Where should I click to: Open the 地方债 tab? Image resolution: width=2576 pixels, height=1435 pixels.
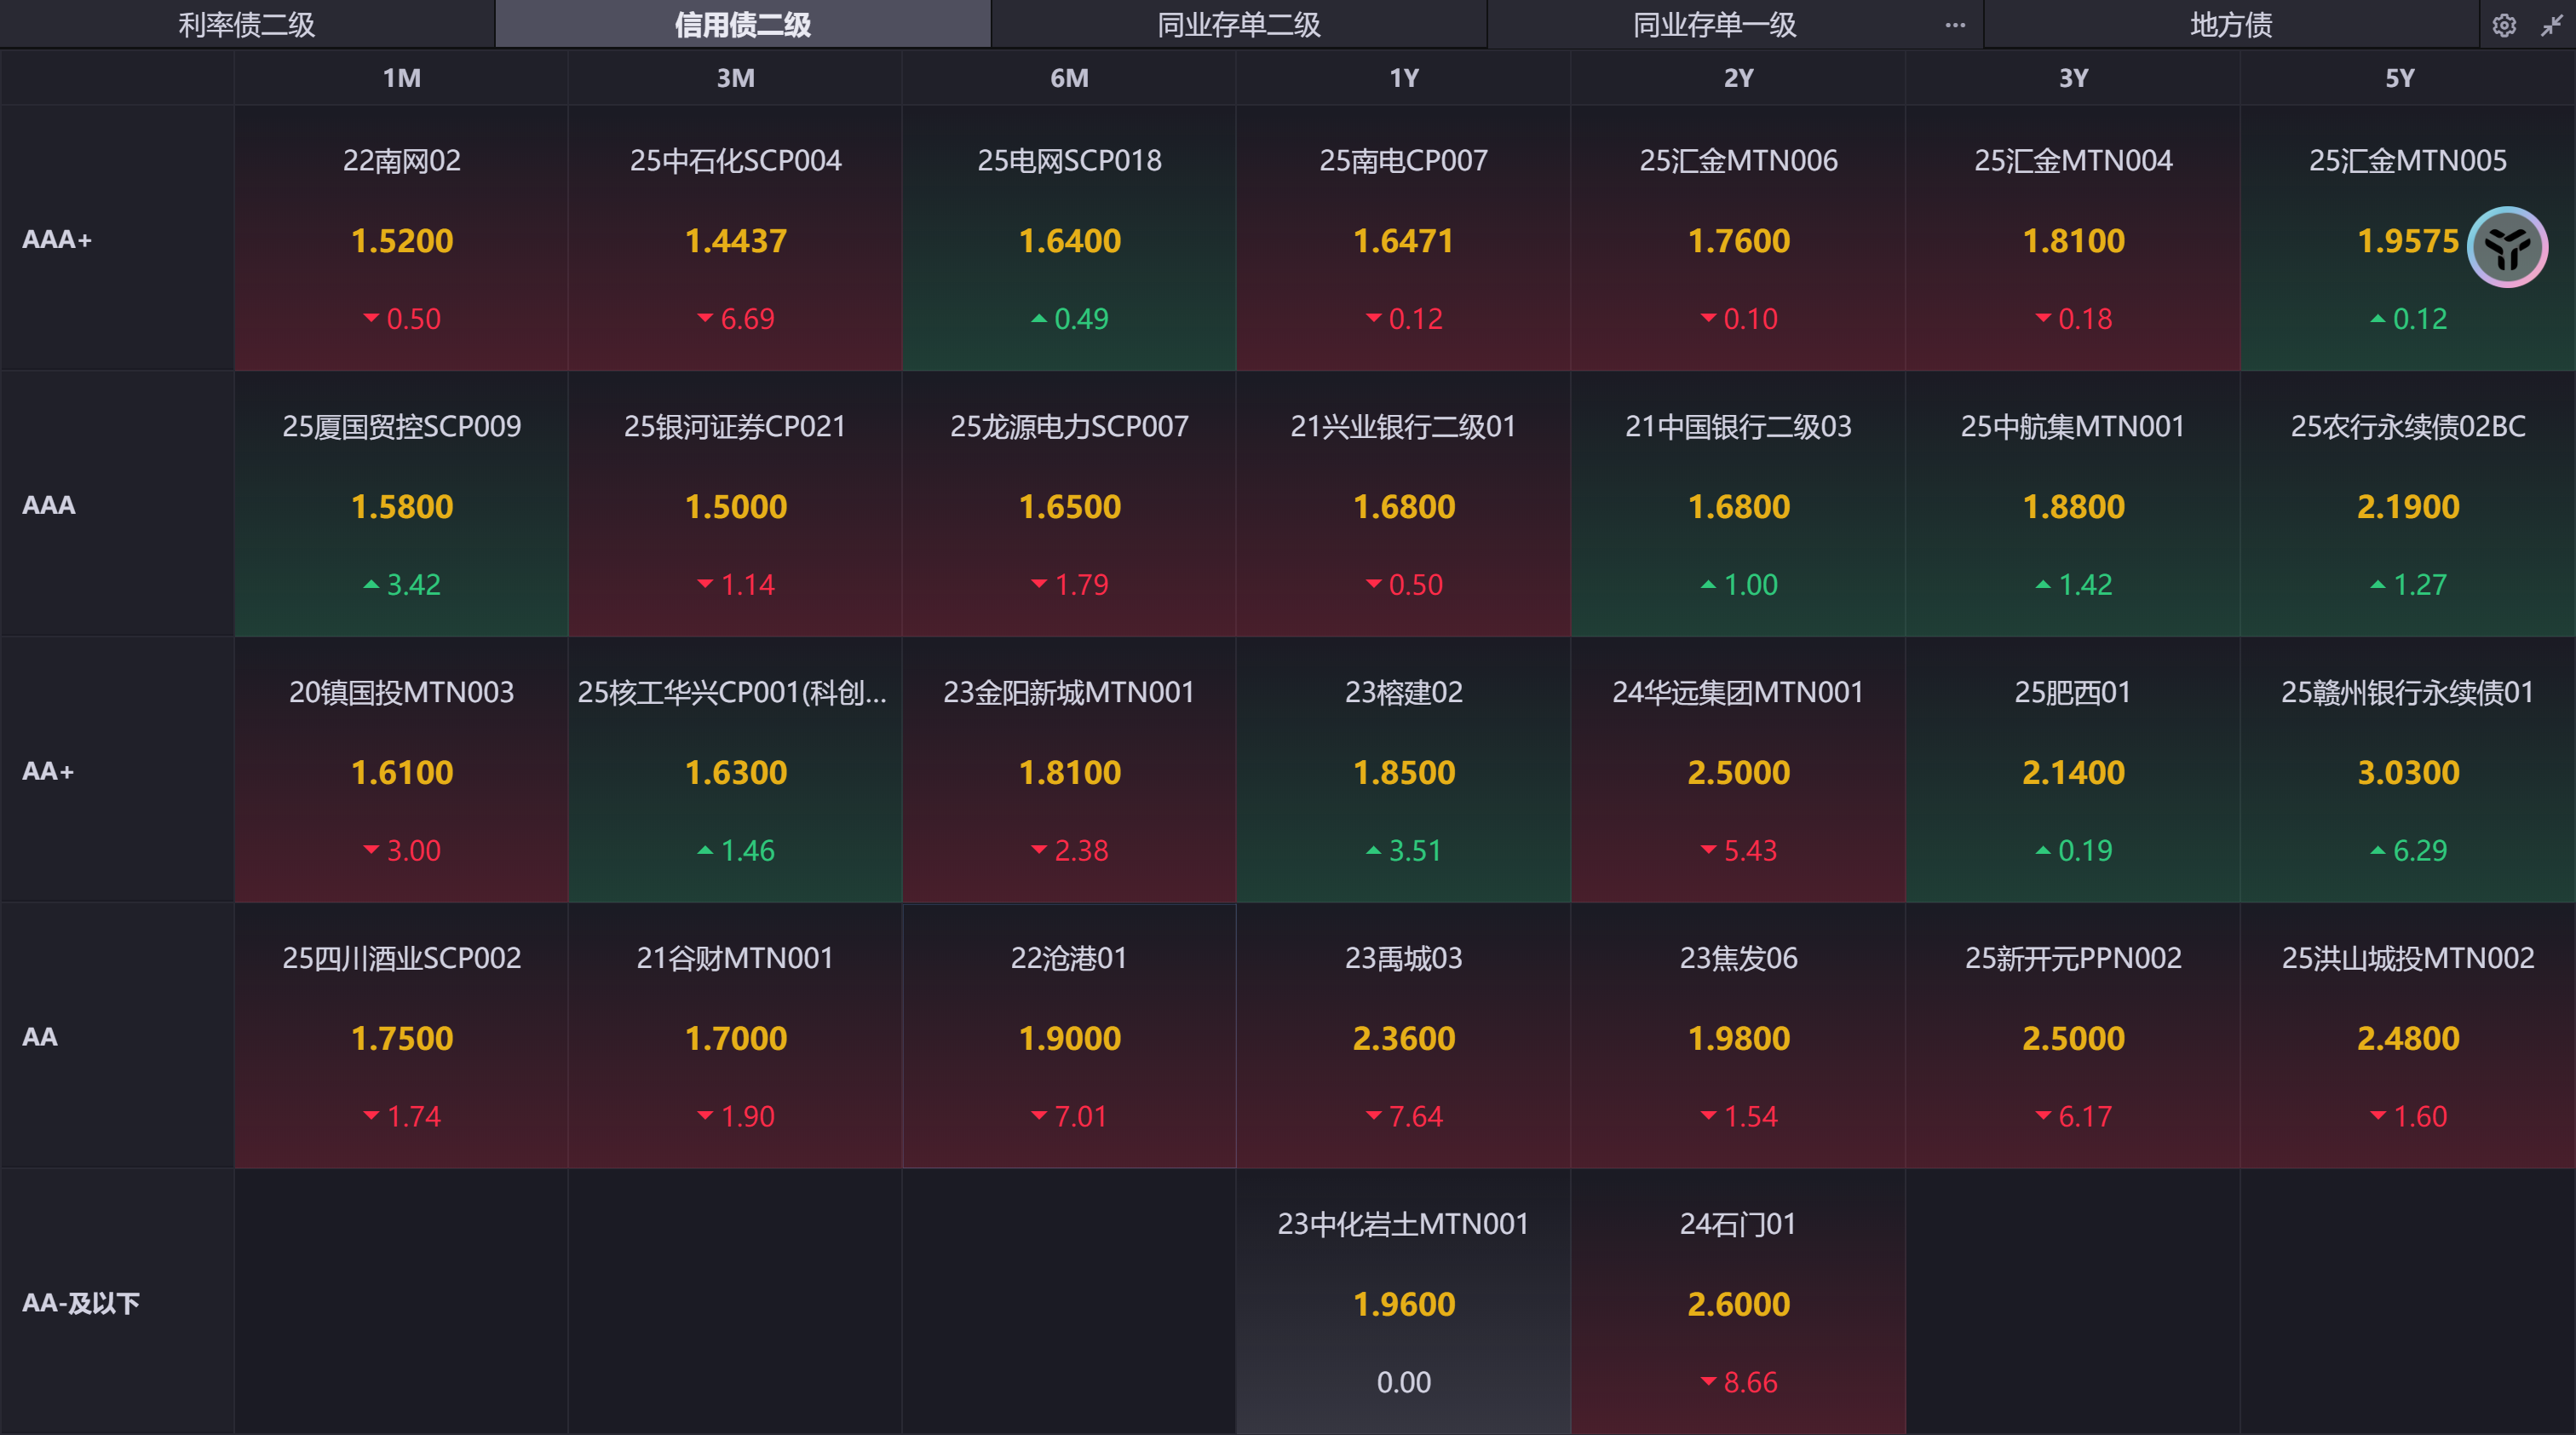pos(2230,25)
